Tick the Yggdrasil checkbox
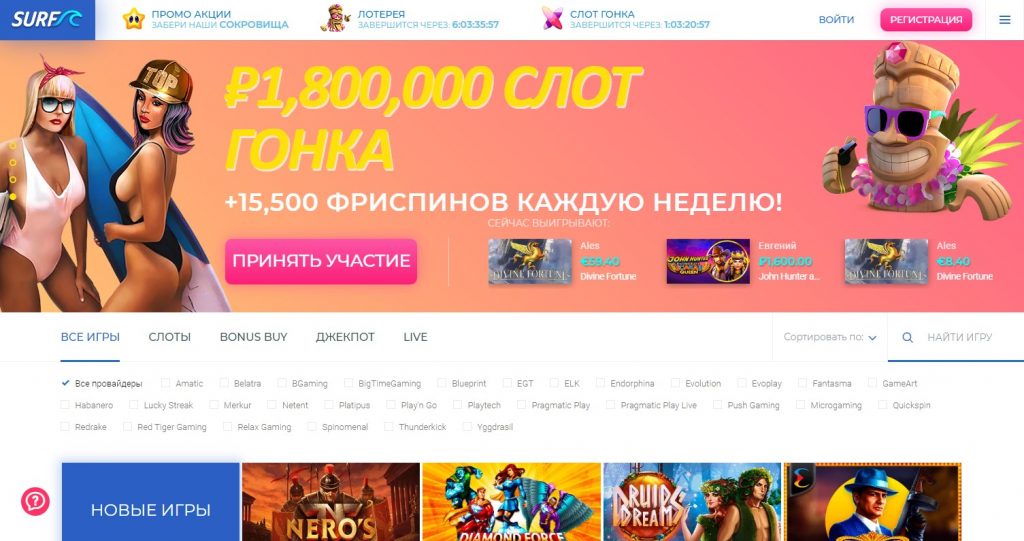This screenshot has width=1024, height=541. pos(467,427)
